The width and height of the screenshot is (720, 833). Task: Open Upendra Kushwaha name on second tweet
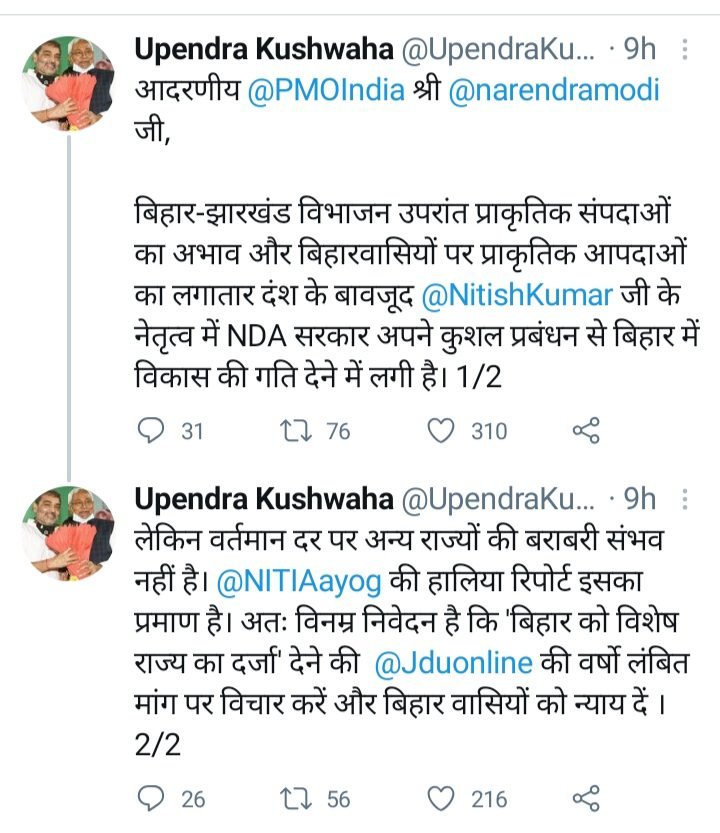pos(263,497)
